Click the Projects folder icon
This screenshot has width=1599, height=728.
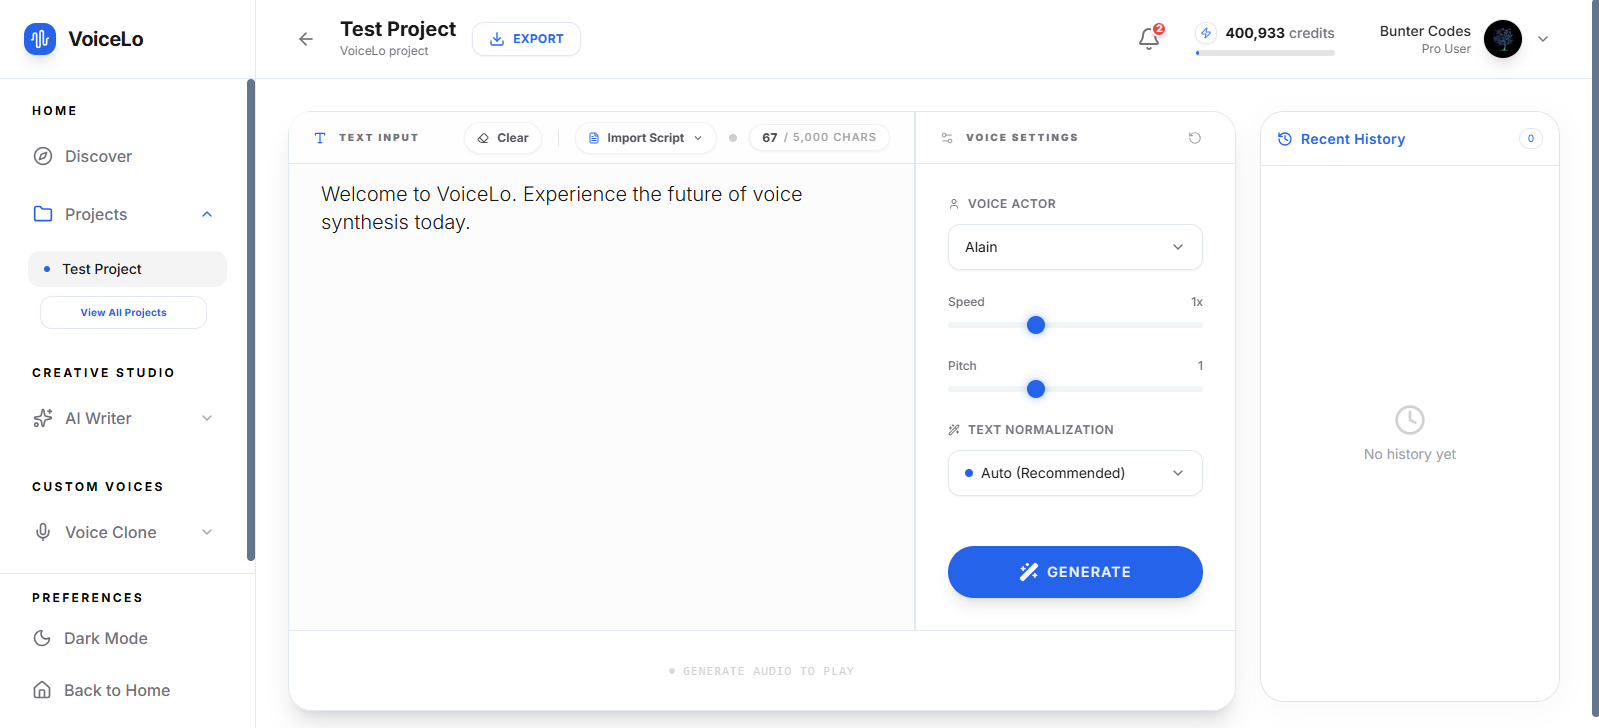click(43, 214)
